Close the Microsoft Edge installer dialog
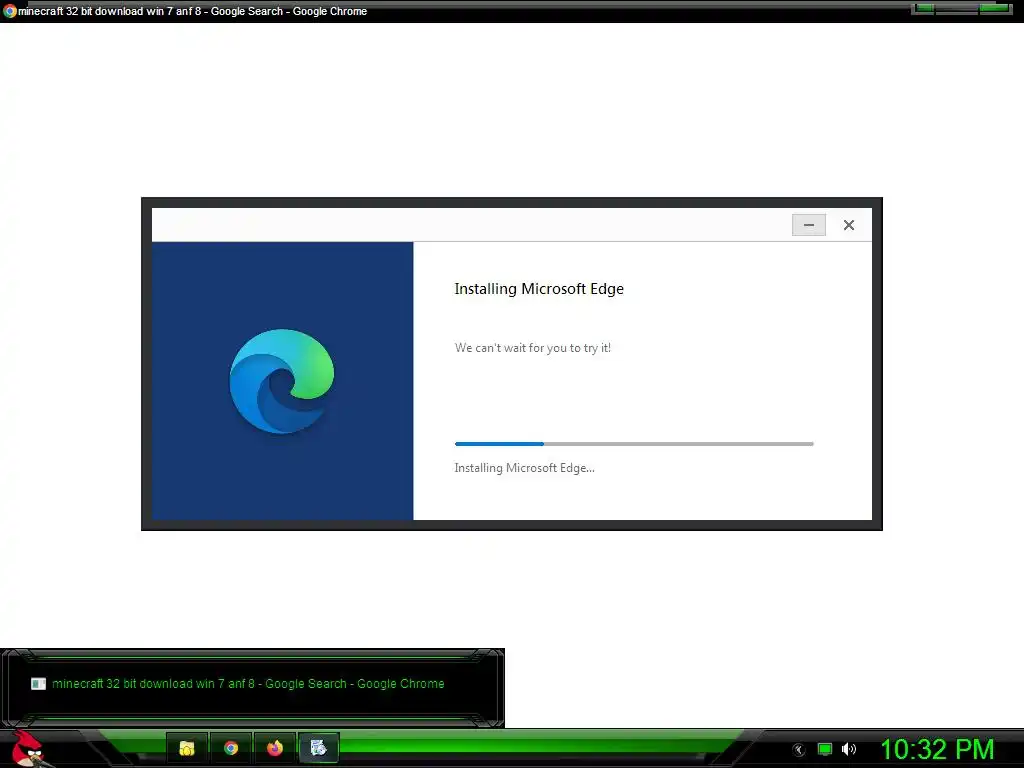The width and height of the screenshot is (1024, 768). [x=848, y=225]
